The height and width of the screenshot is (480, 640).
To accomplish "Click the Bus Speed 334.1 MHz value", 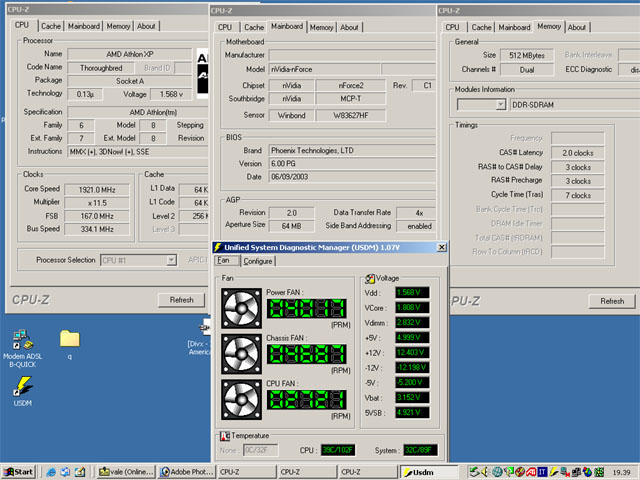I will [97, 229].
